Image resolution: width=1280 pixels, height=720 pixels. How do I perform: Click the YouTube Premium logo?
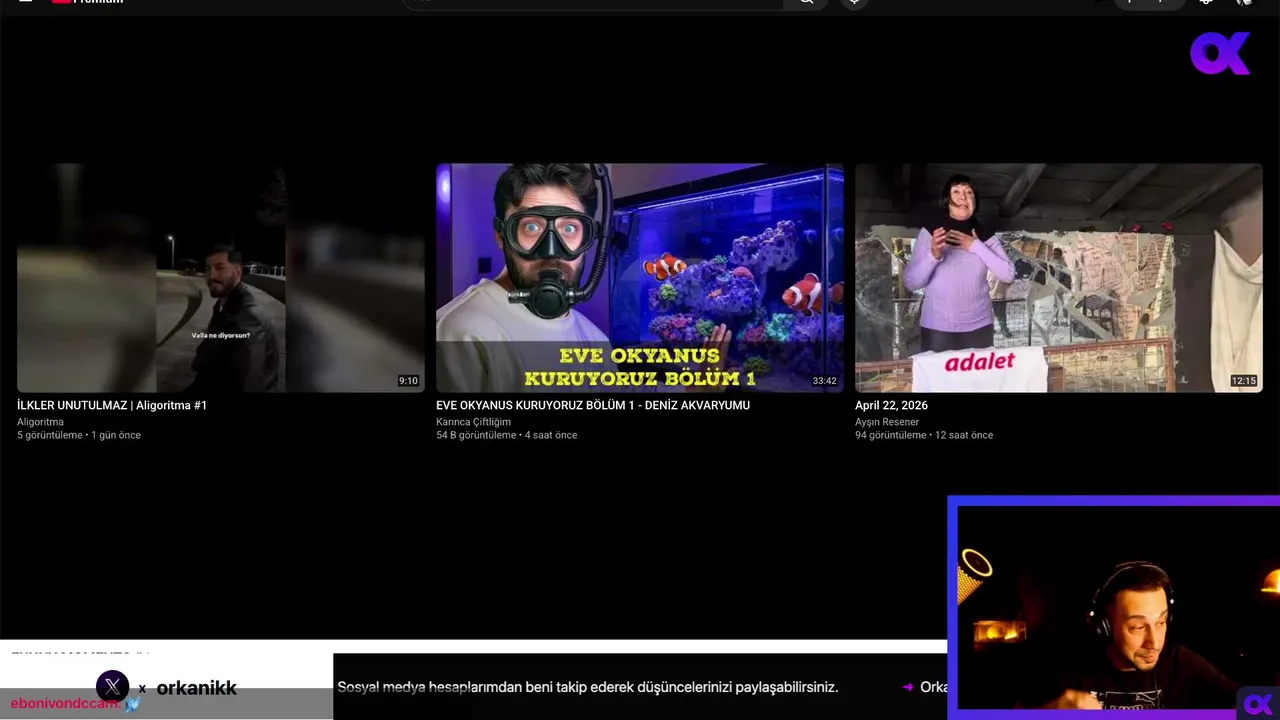pos(87,2)
